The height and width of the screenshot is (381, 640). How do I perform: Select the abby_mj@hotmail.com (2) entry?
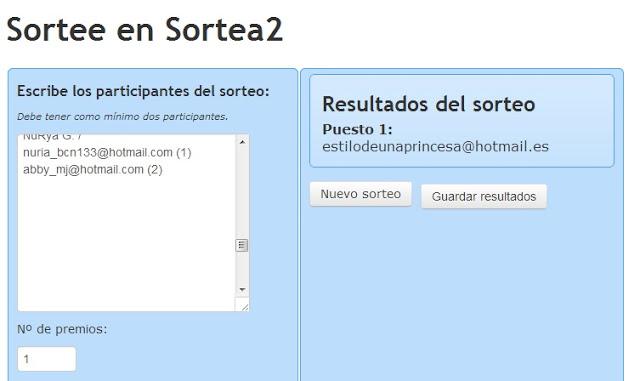point(93,169)
